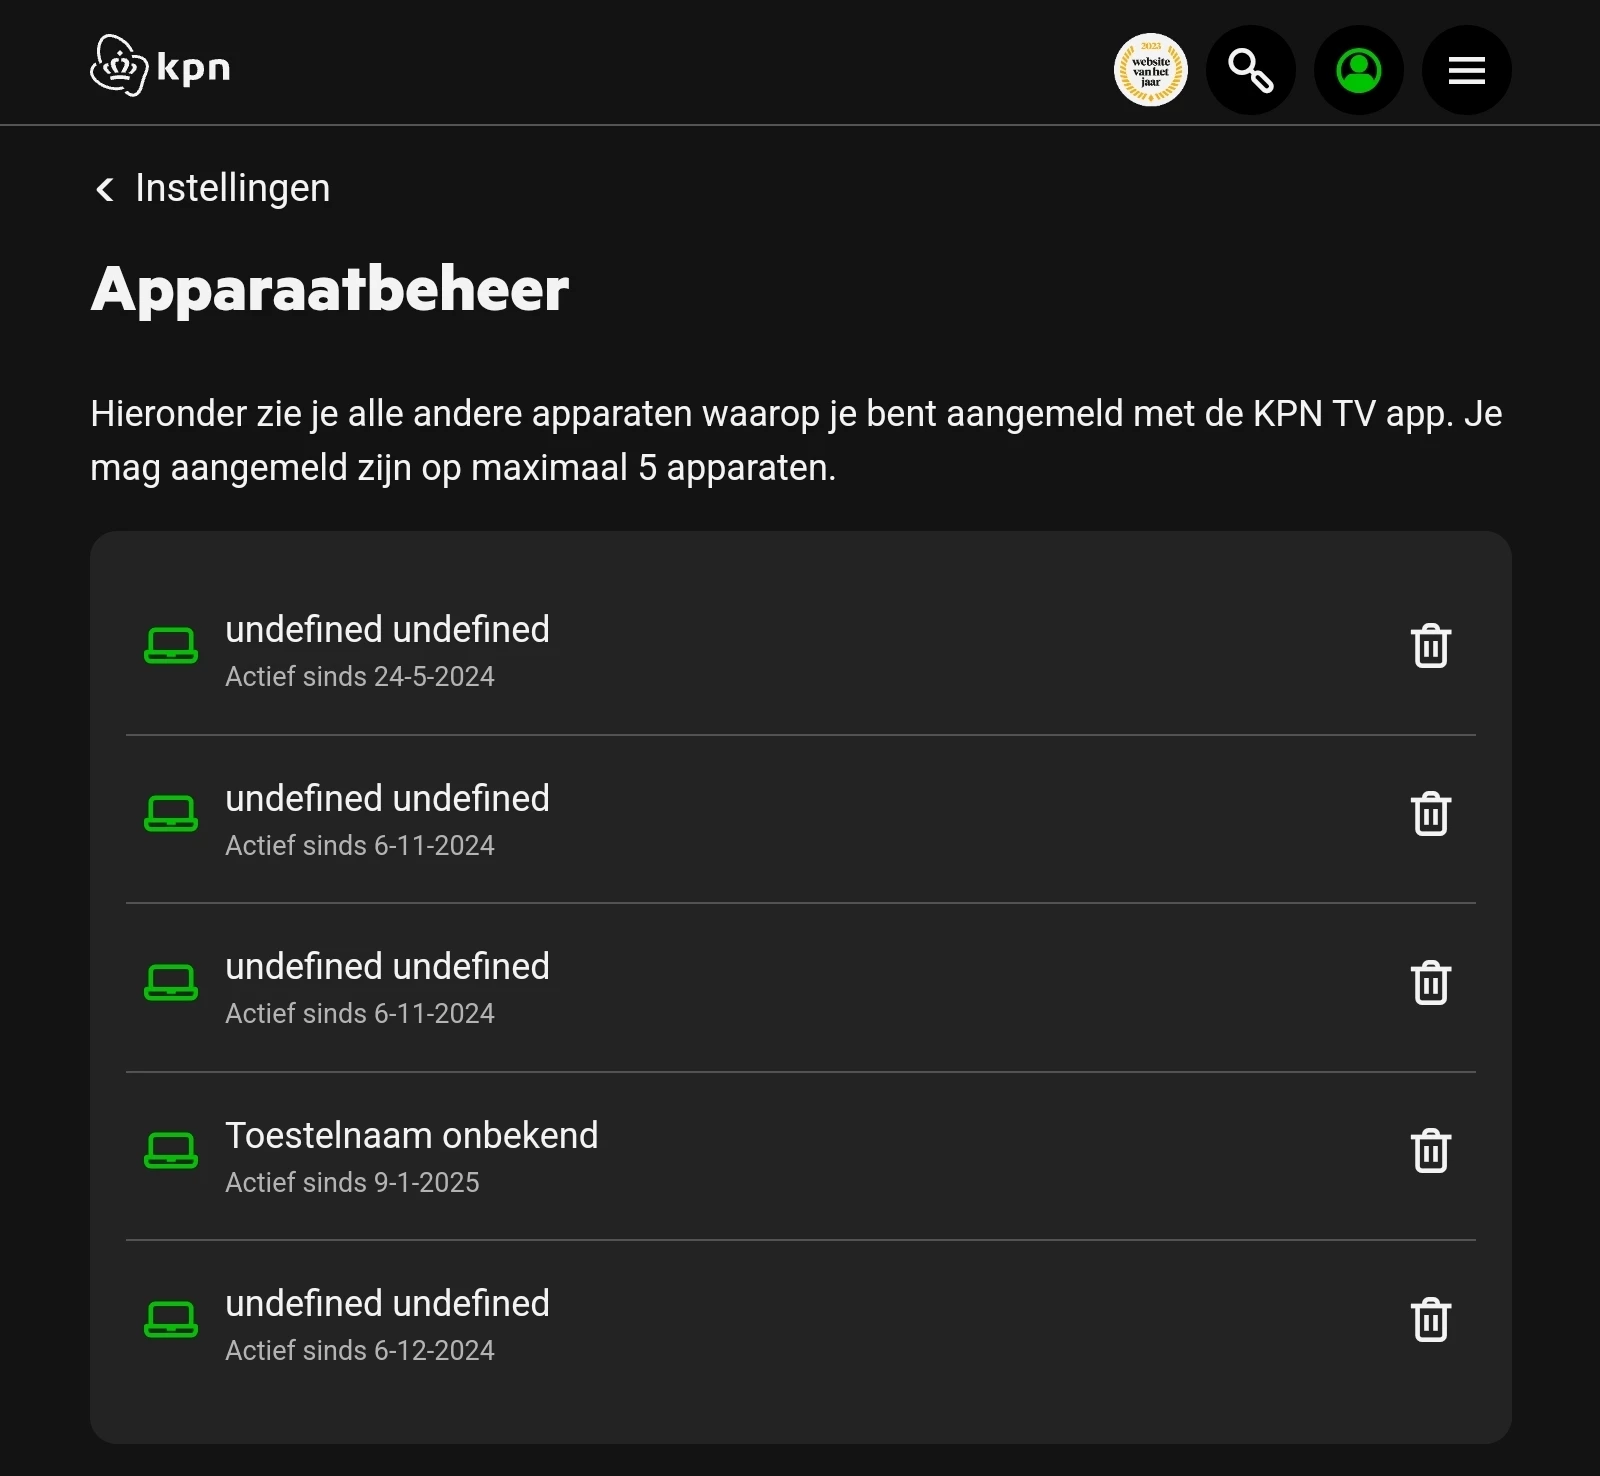Click the 'Actief sinds 9-1-2025' text

tap(352, 1183)
